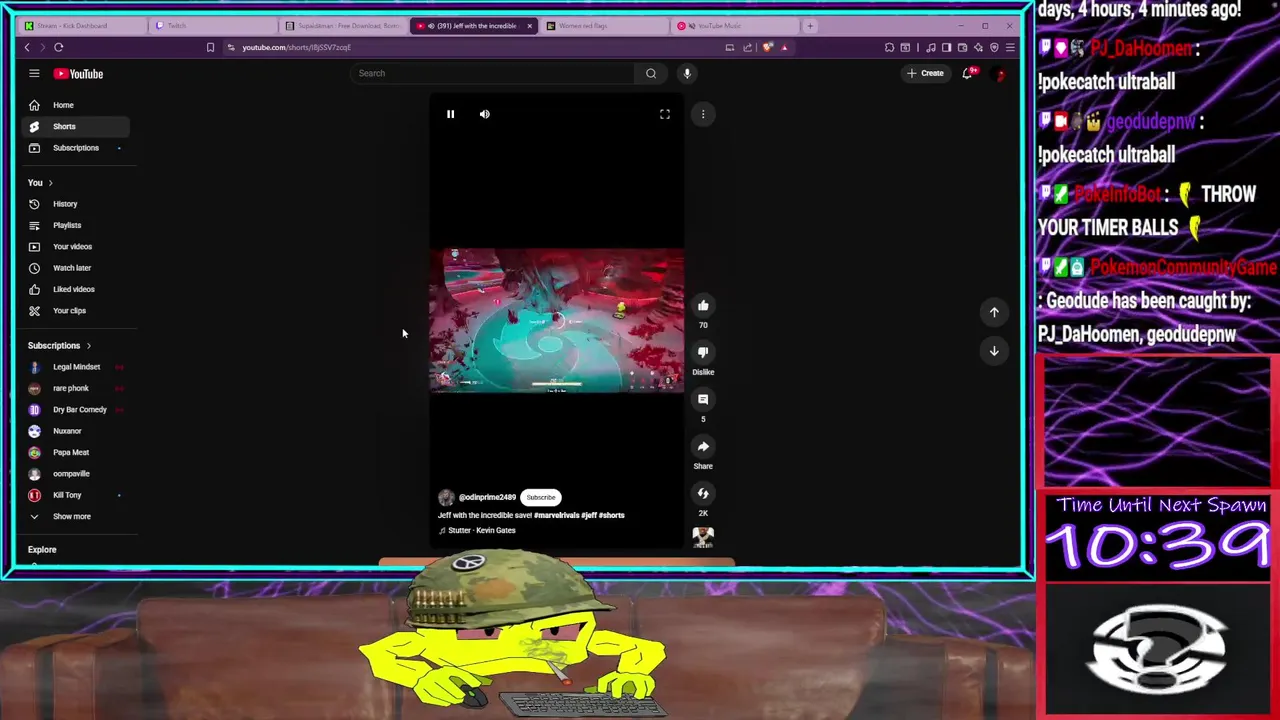This screenshot has width=1280, height=720.
Task: Open the YouTube hamburger guide menu
Action: point(34,73)
